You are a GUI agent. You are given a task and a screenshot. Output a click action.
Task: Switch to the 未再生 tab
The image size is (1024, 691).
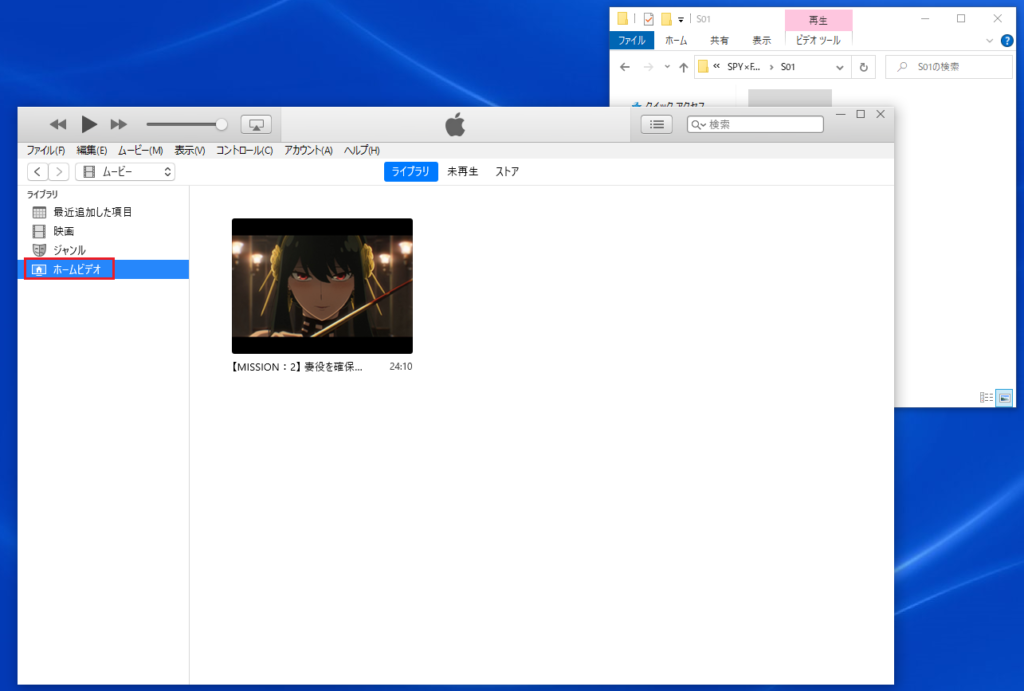(462, 172)
